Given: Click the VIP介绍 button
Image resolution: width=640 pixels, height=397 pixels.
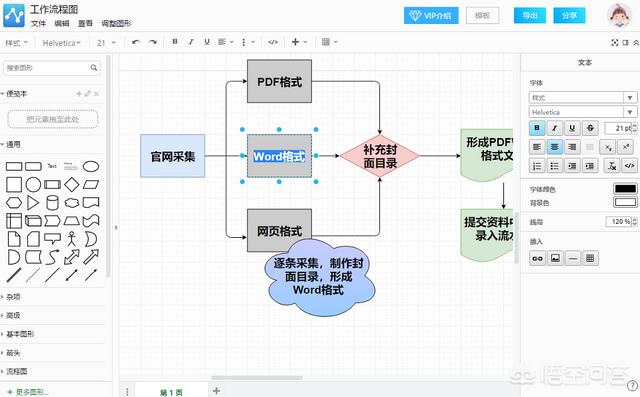Looking at the screenshot, I should click(x=431, y=16).
